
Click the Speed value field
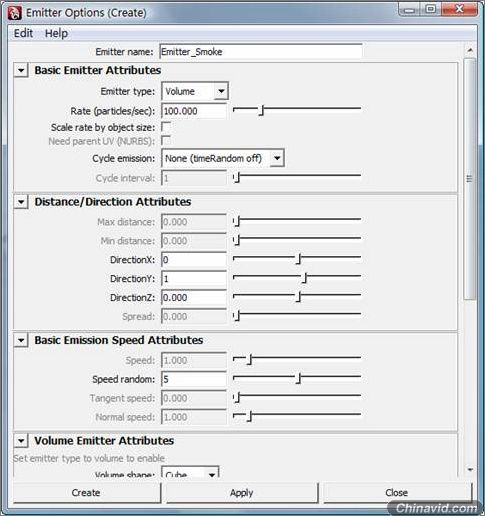click(194, 360)
